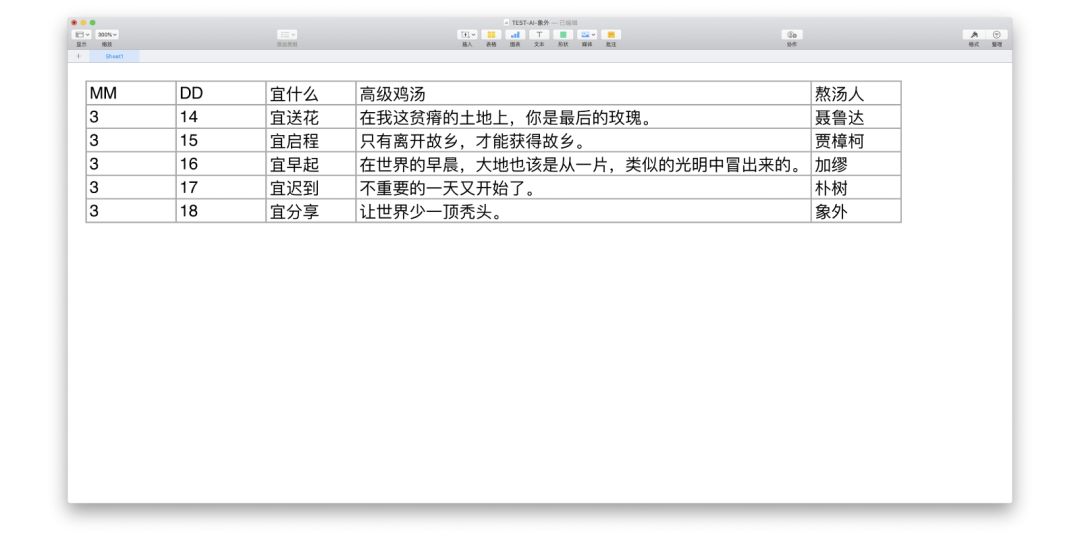Open the Organize (整理) inspector
Viewport: 1080px width, 540px height.
[x=997, y=34]
